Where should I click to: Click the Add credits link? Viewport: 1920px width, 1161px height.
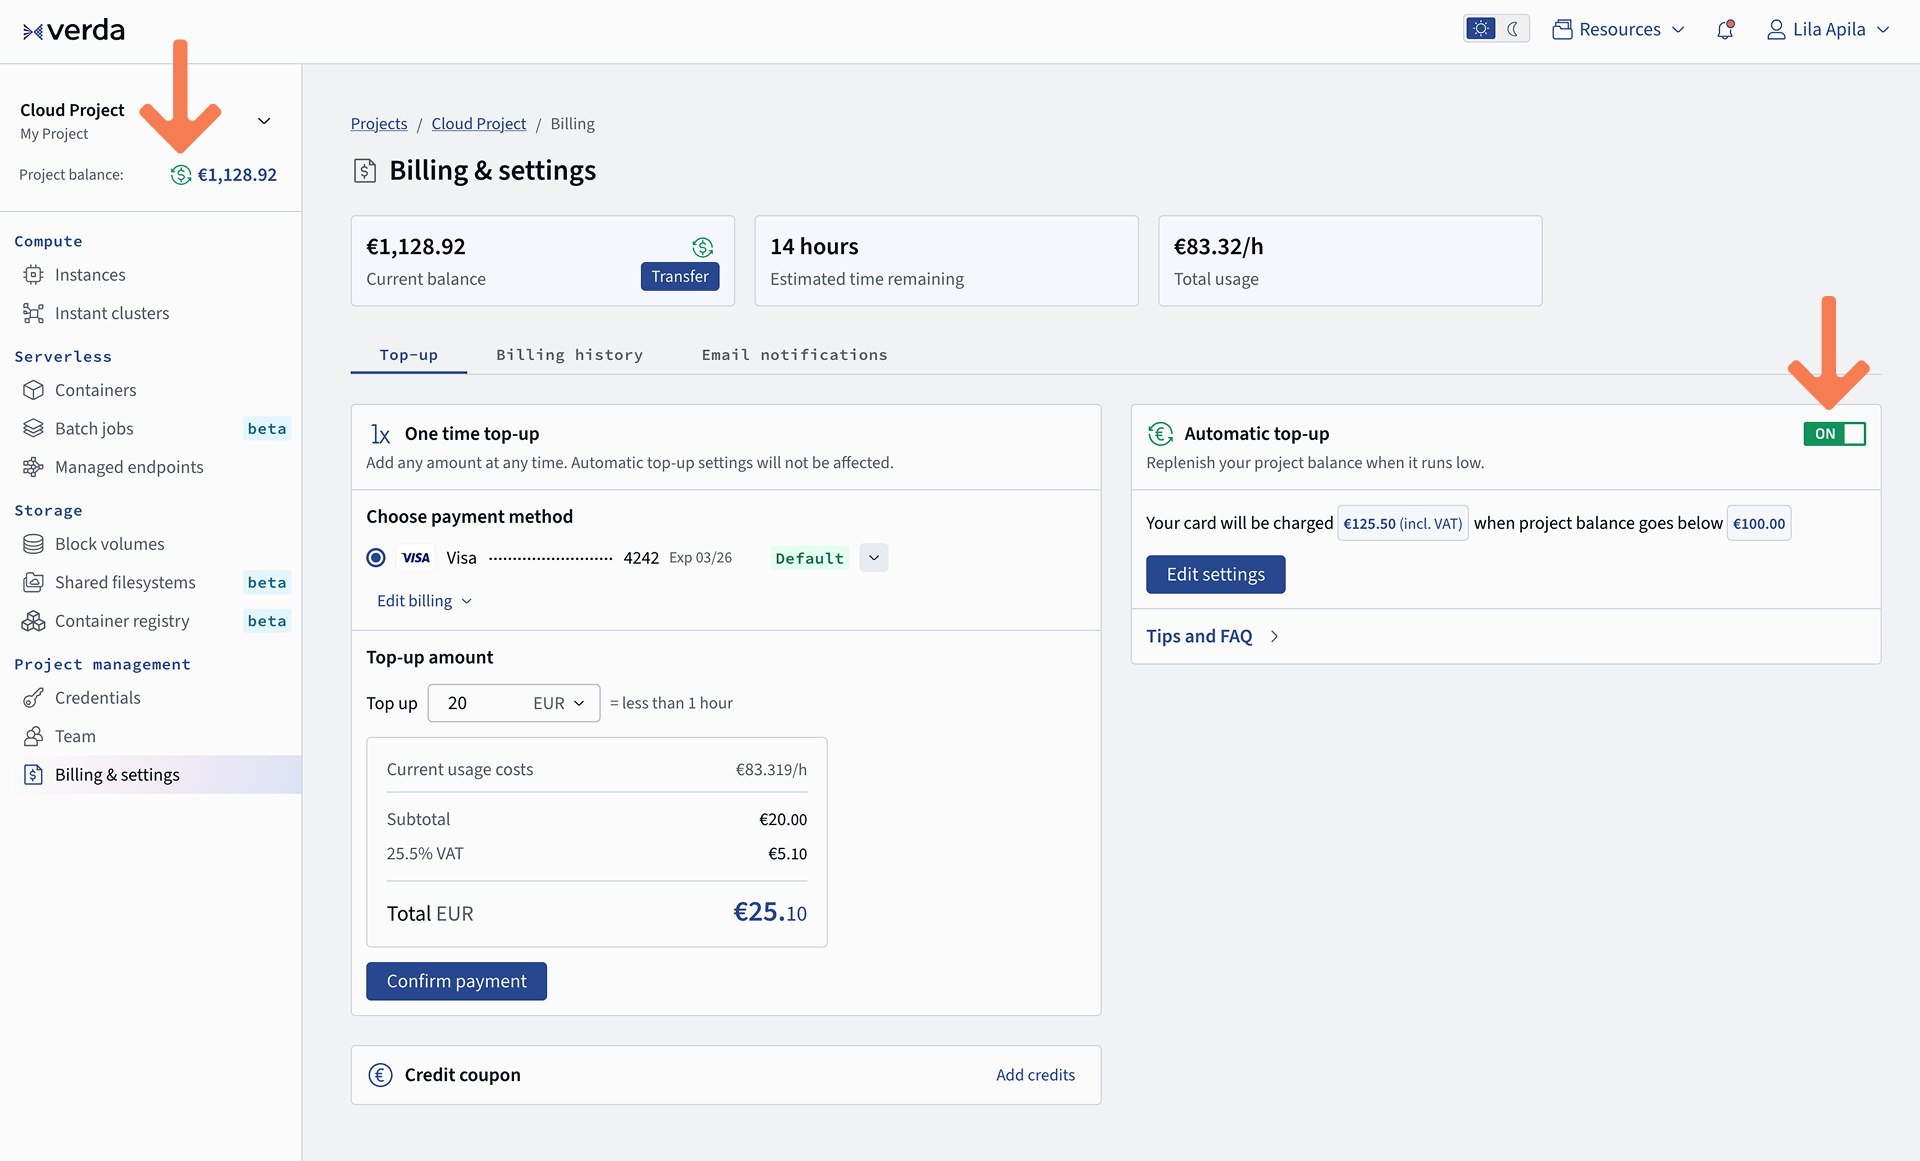[1035, 1075]
